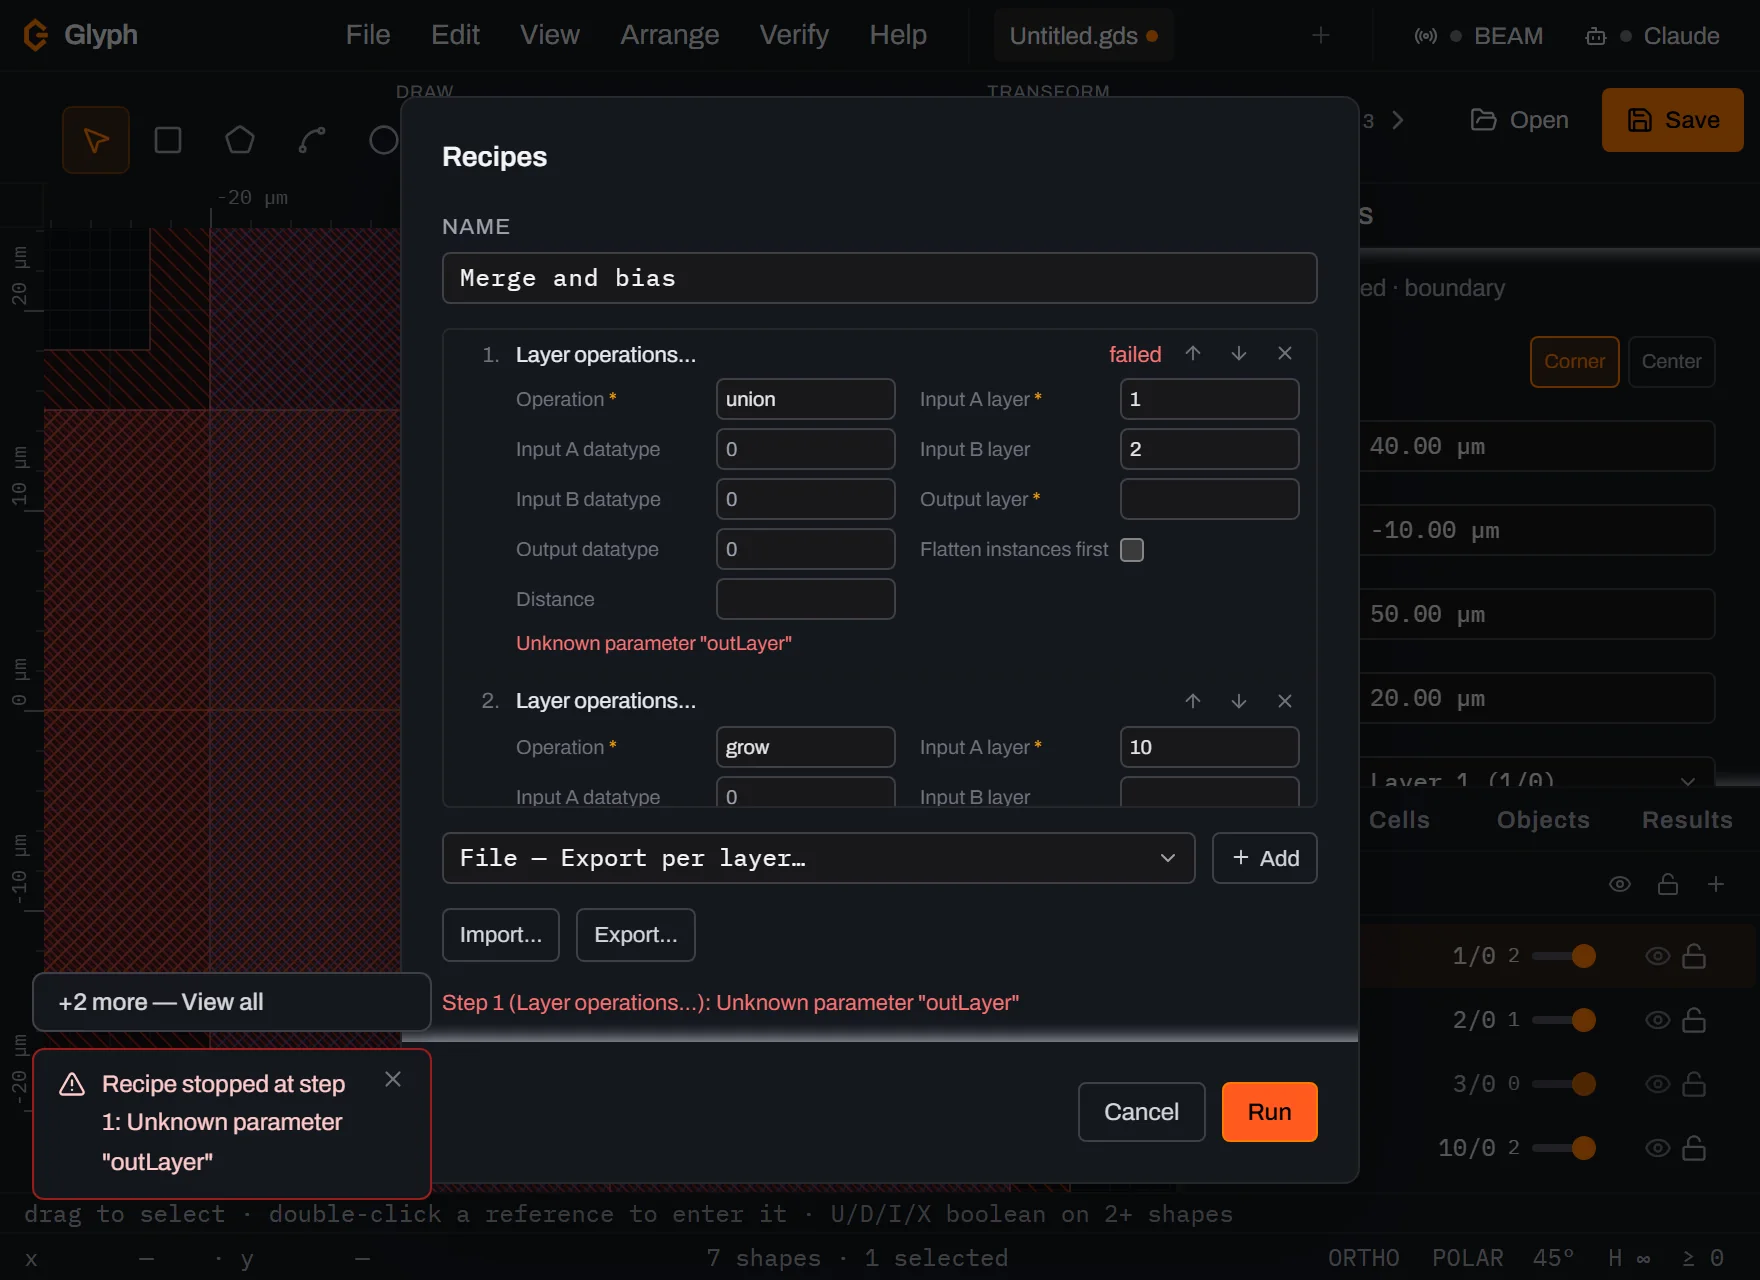Select the Polygon draw tool
This screenshot has height=1280, width=1760.
coord(240,140)
